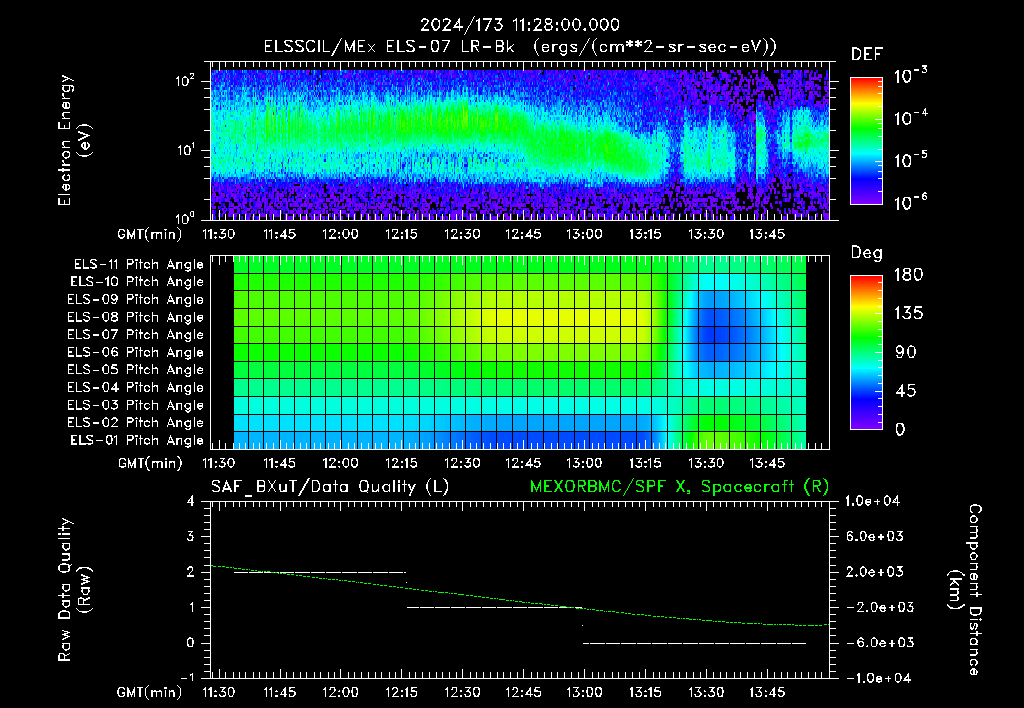Select the ELS-02 Pitch Angle row label
Viewport: 1024px width, 708px height.
pos(135,423)
